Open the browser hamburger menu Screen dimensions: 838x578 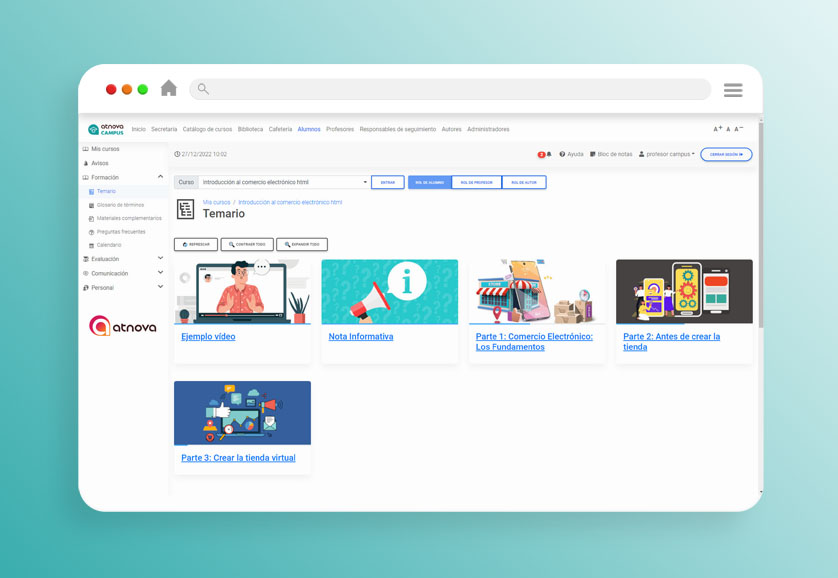(733, 90)
